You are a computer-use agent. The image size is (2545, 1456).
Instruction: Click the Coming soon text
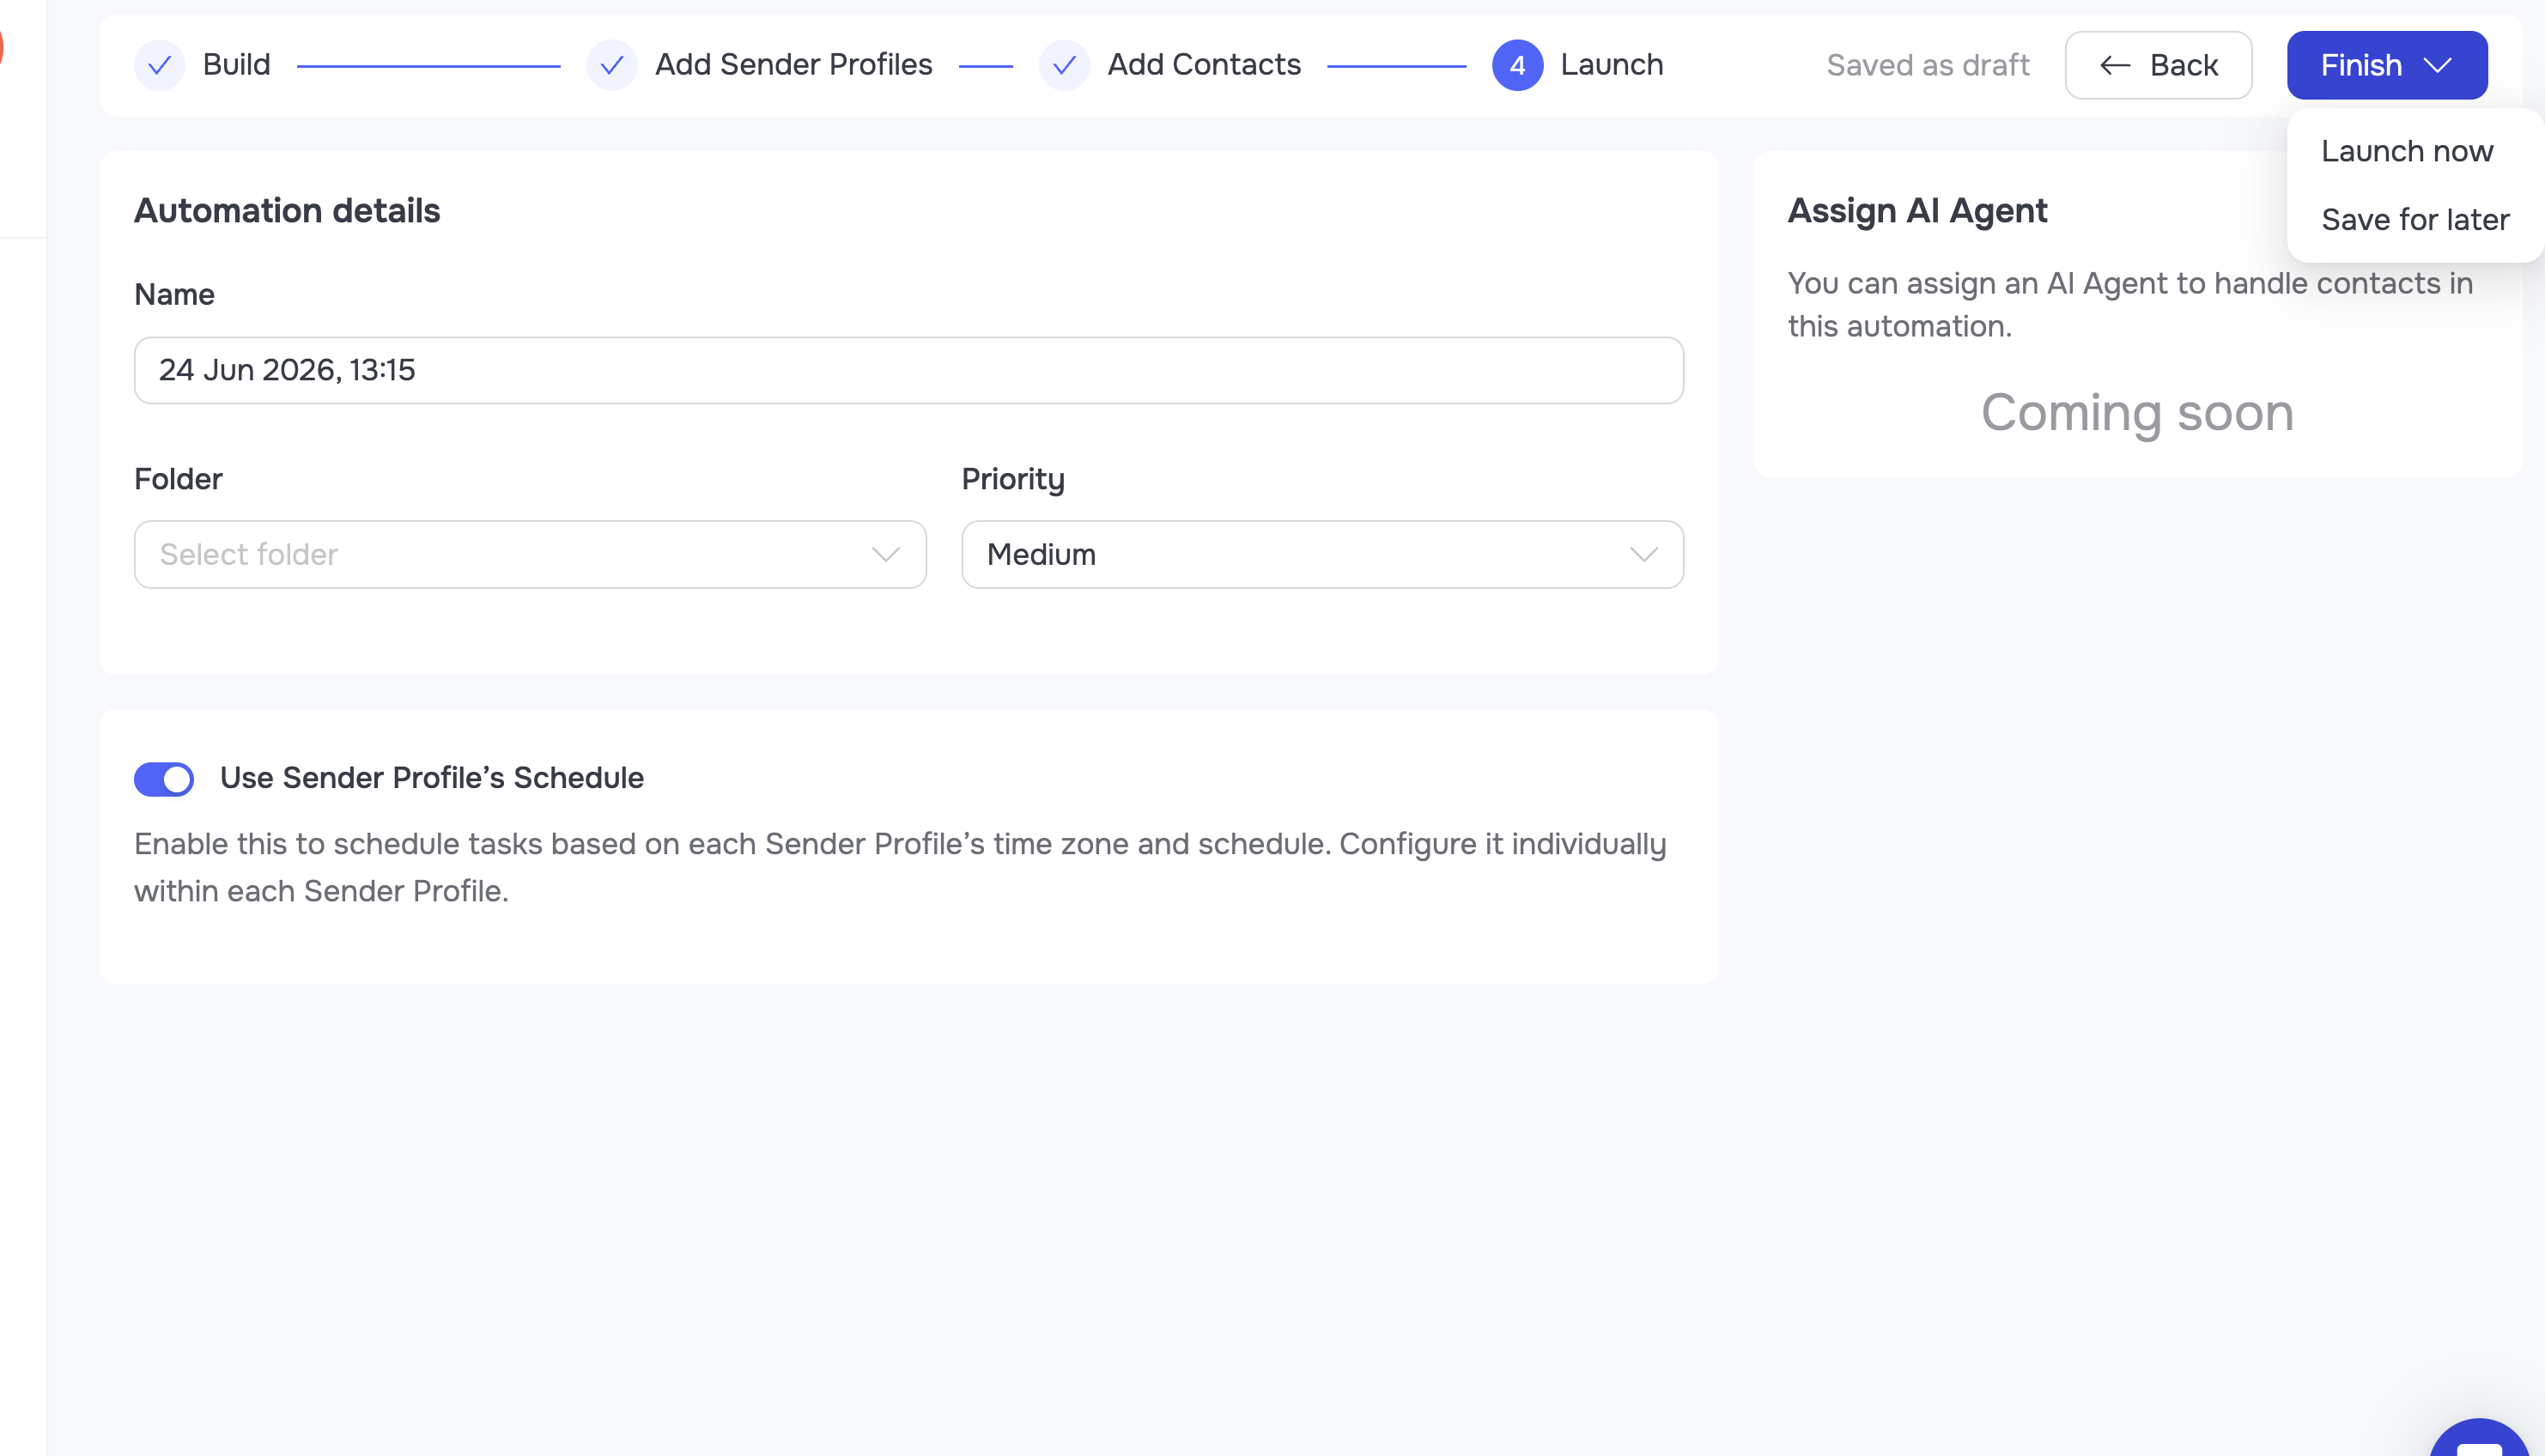pyautogui.click(x=2137, y=412)
